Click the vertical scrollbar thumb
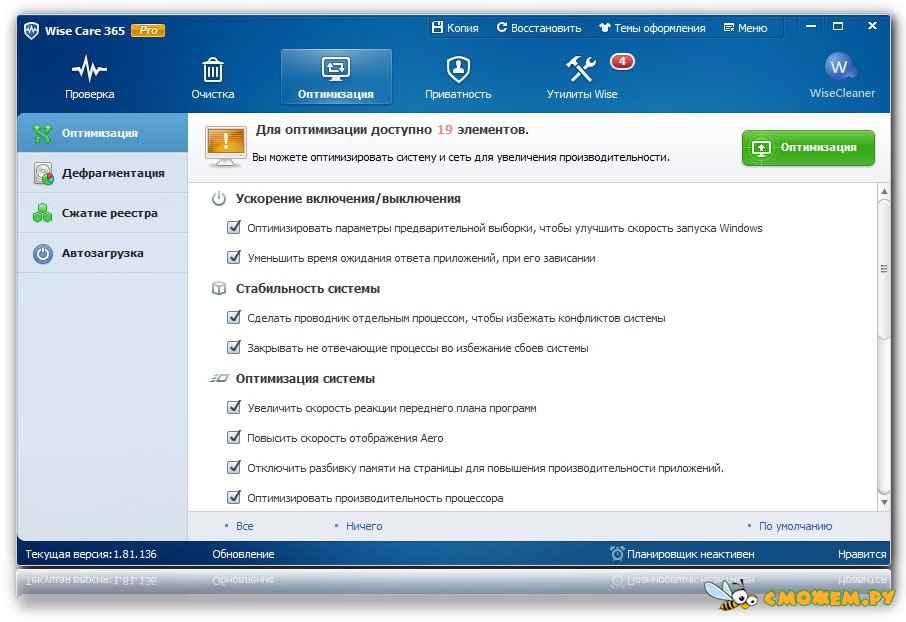Screen dimensions: 906x622 [x=883, y=269]
